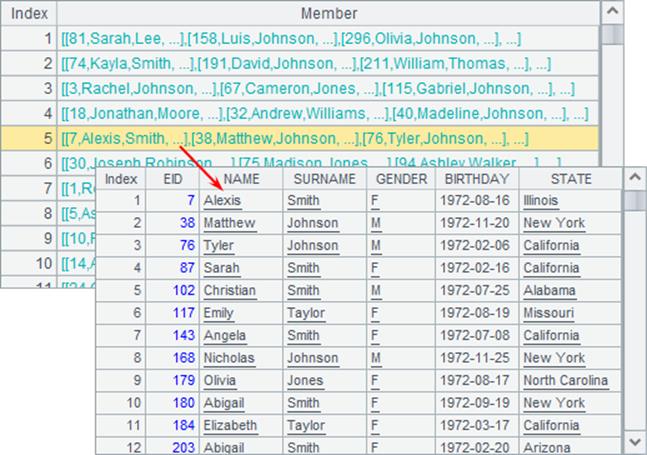Click the SURNAME column header
Image resolution: width=647 pixels, height=455 pixels.
324,179
